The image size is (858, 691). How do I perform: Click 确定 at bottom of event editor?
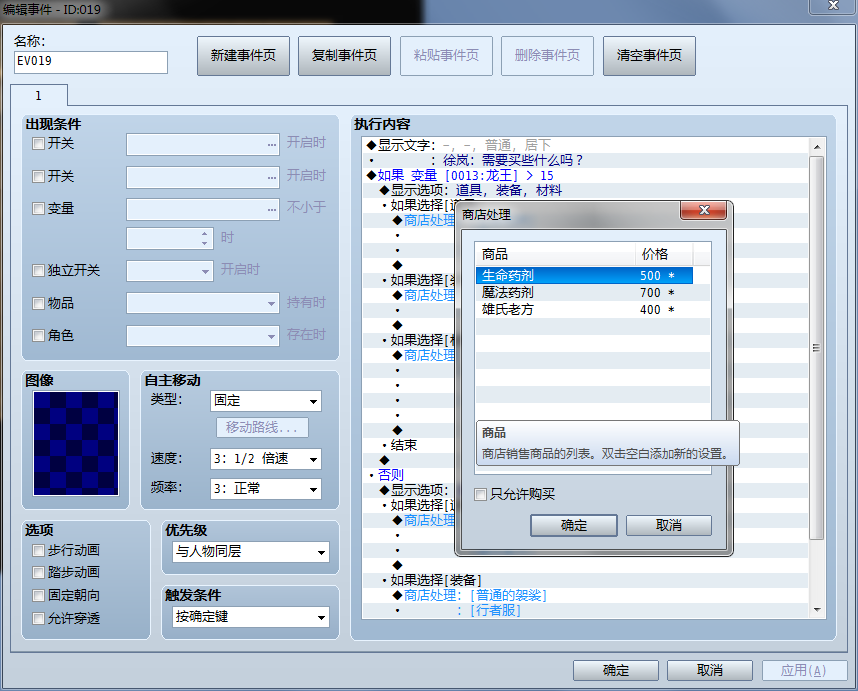coord(616,671)
